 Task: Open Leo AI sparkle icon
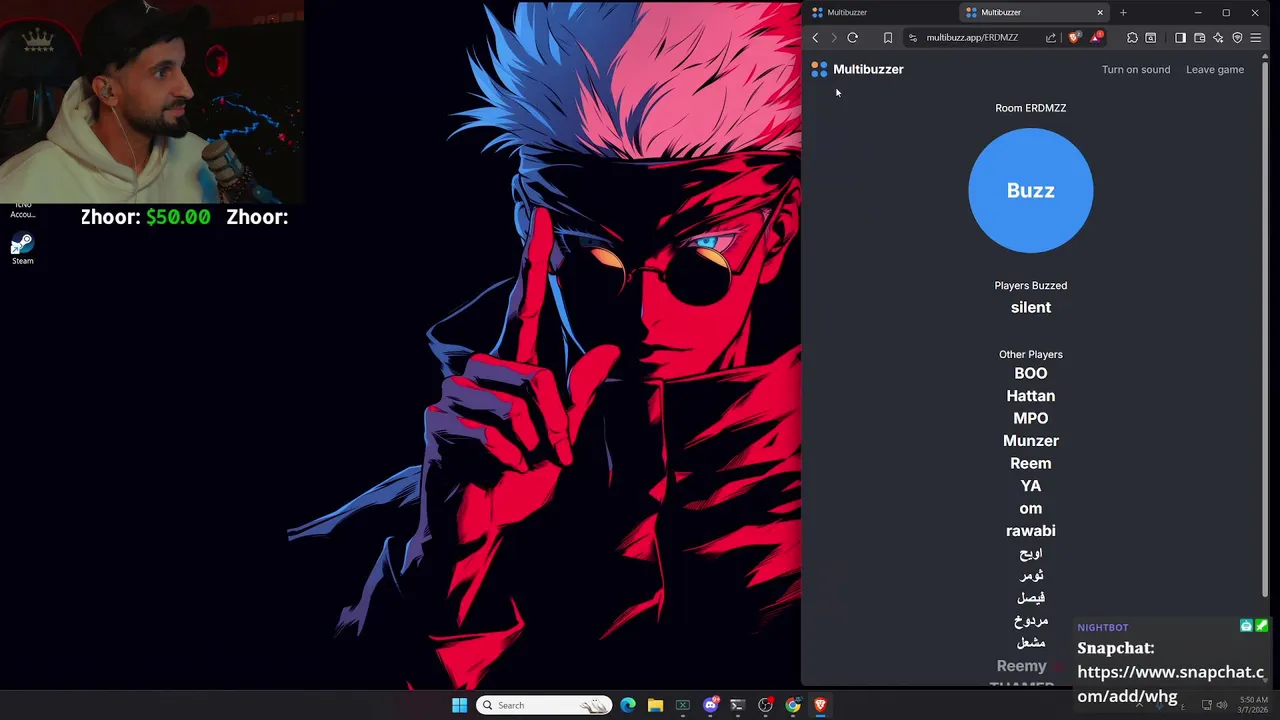[1218, 38]
